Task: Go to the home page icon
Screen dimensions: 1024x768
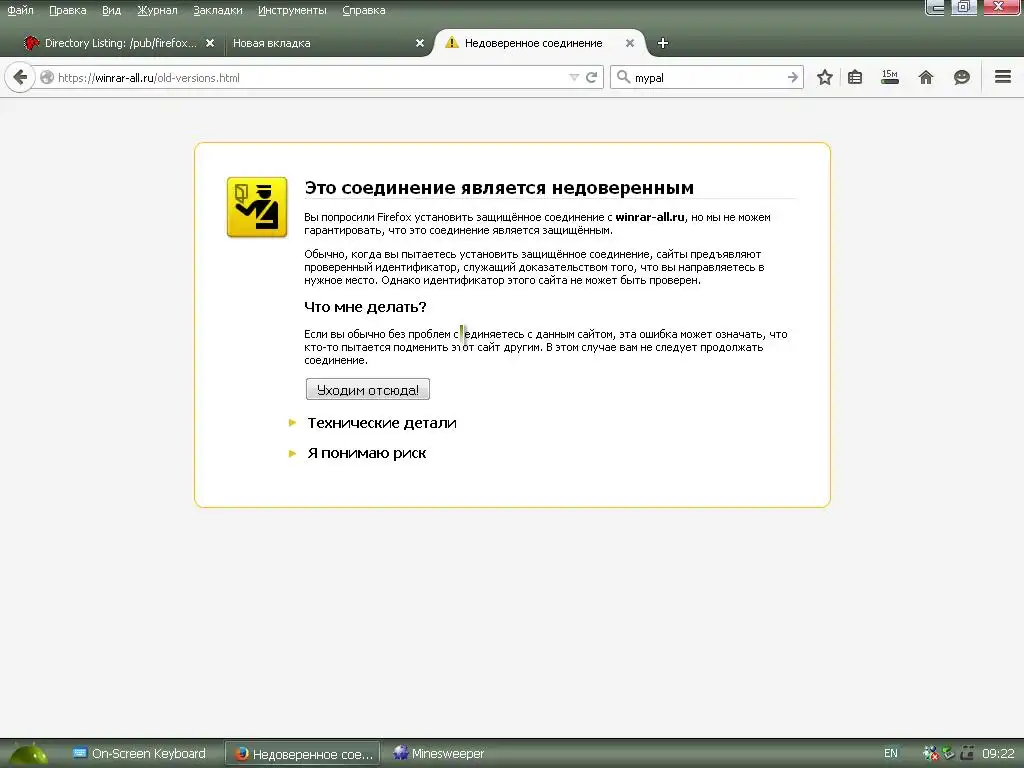Action: point(925,78)
